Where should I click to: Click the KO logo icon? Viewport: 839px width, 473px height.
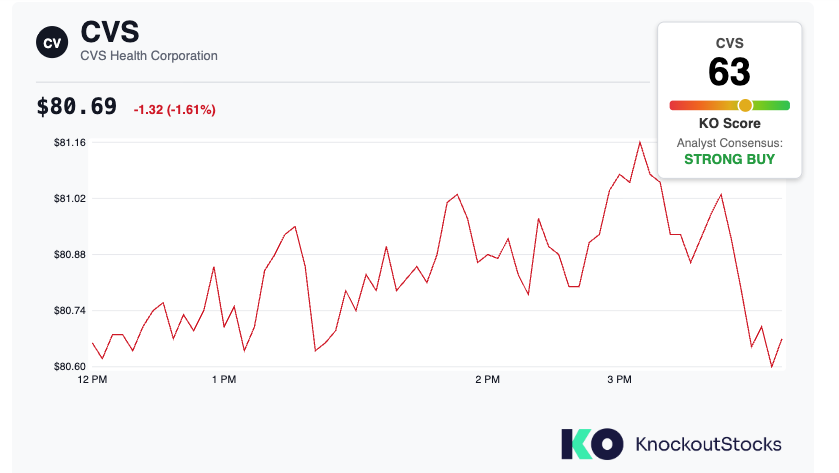[592, 444]
